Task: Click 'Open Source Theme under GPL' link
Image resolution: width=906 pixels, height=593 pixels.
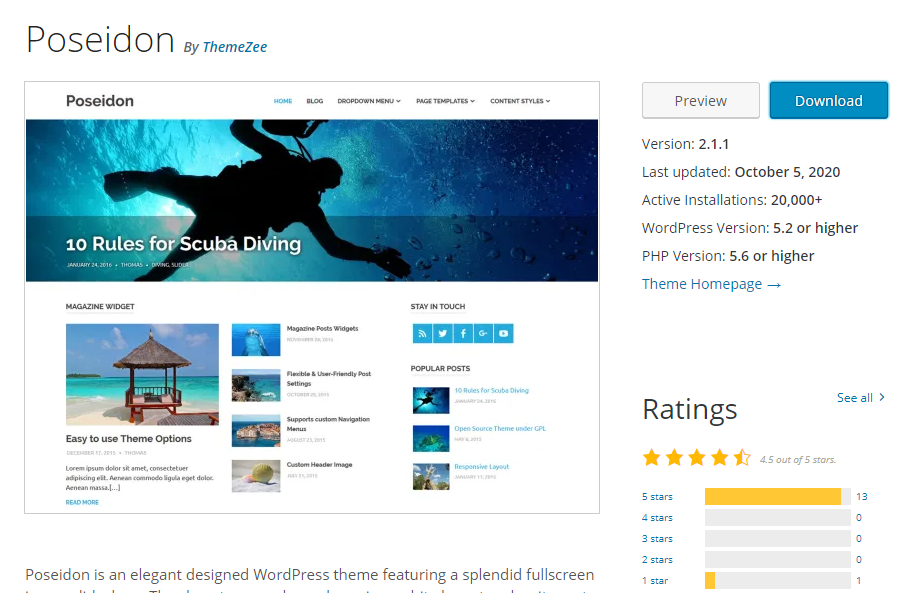Action: (500, 429)
